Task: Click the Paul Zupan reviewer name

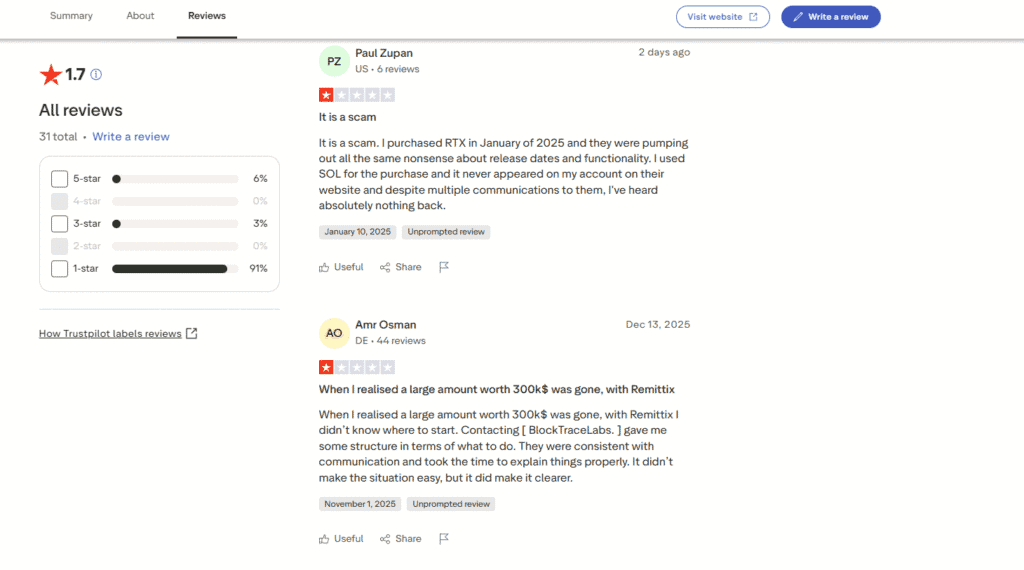Action: (x=384, y=53)
